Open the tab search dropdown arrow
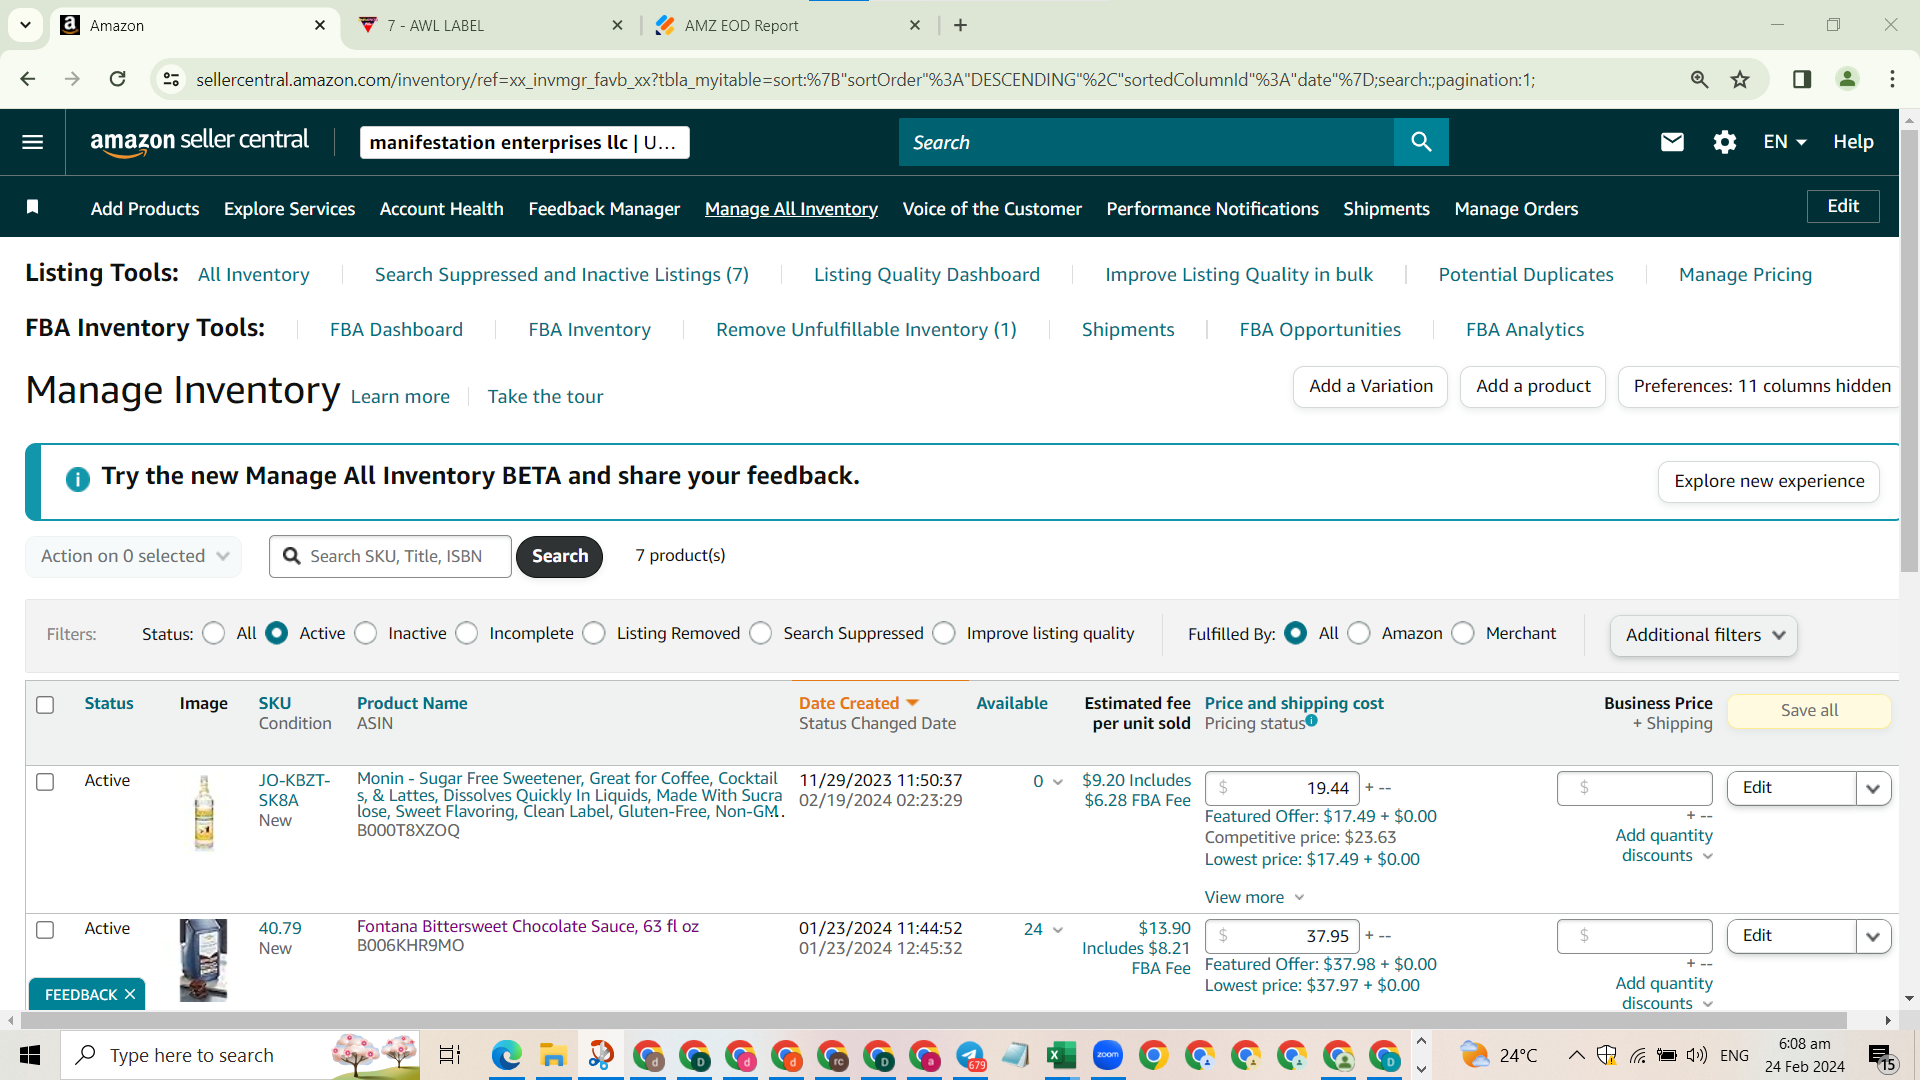The height and width of the screenshot is (1080, 1920). point(25,25)
